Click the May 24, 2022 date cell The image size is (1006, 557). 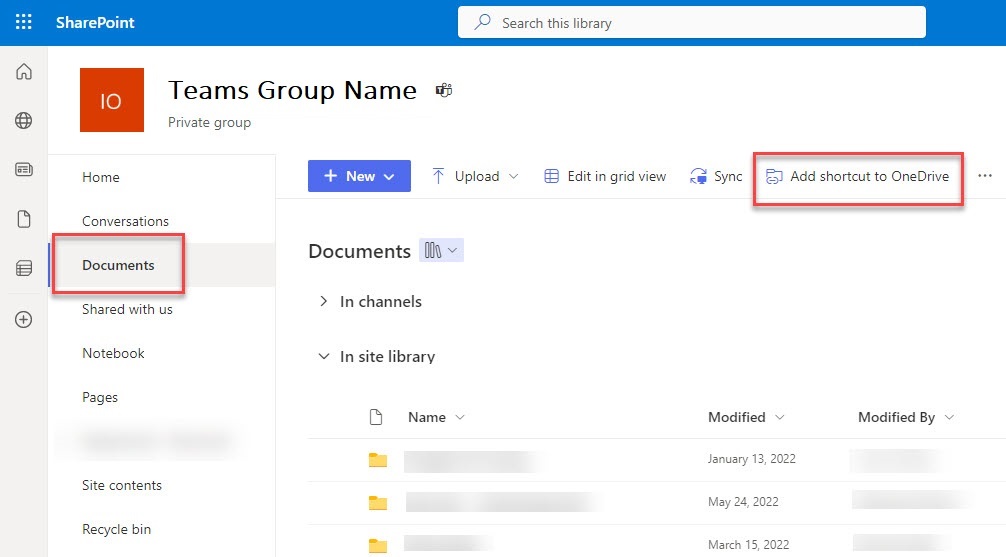[x=743, y=502]
